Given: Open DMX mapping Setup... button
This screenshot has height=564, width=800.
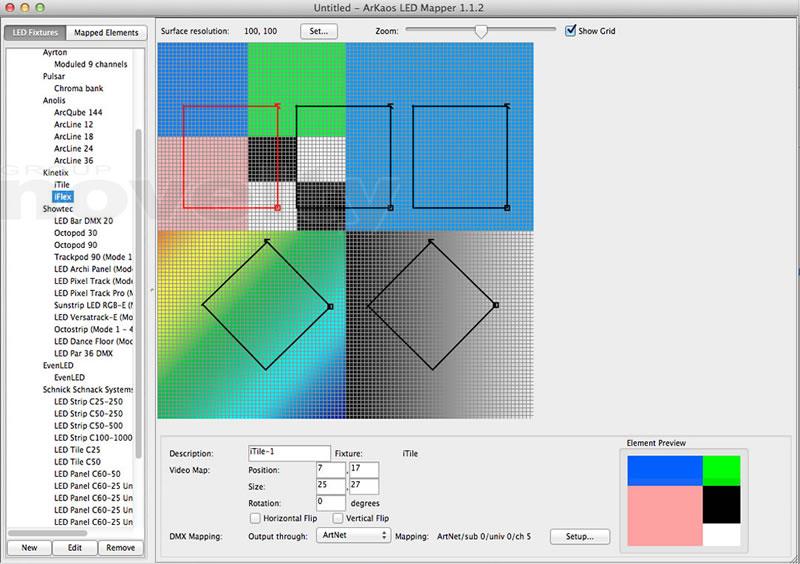Looking at the screenshot, I should [x=579, y=536].
